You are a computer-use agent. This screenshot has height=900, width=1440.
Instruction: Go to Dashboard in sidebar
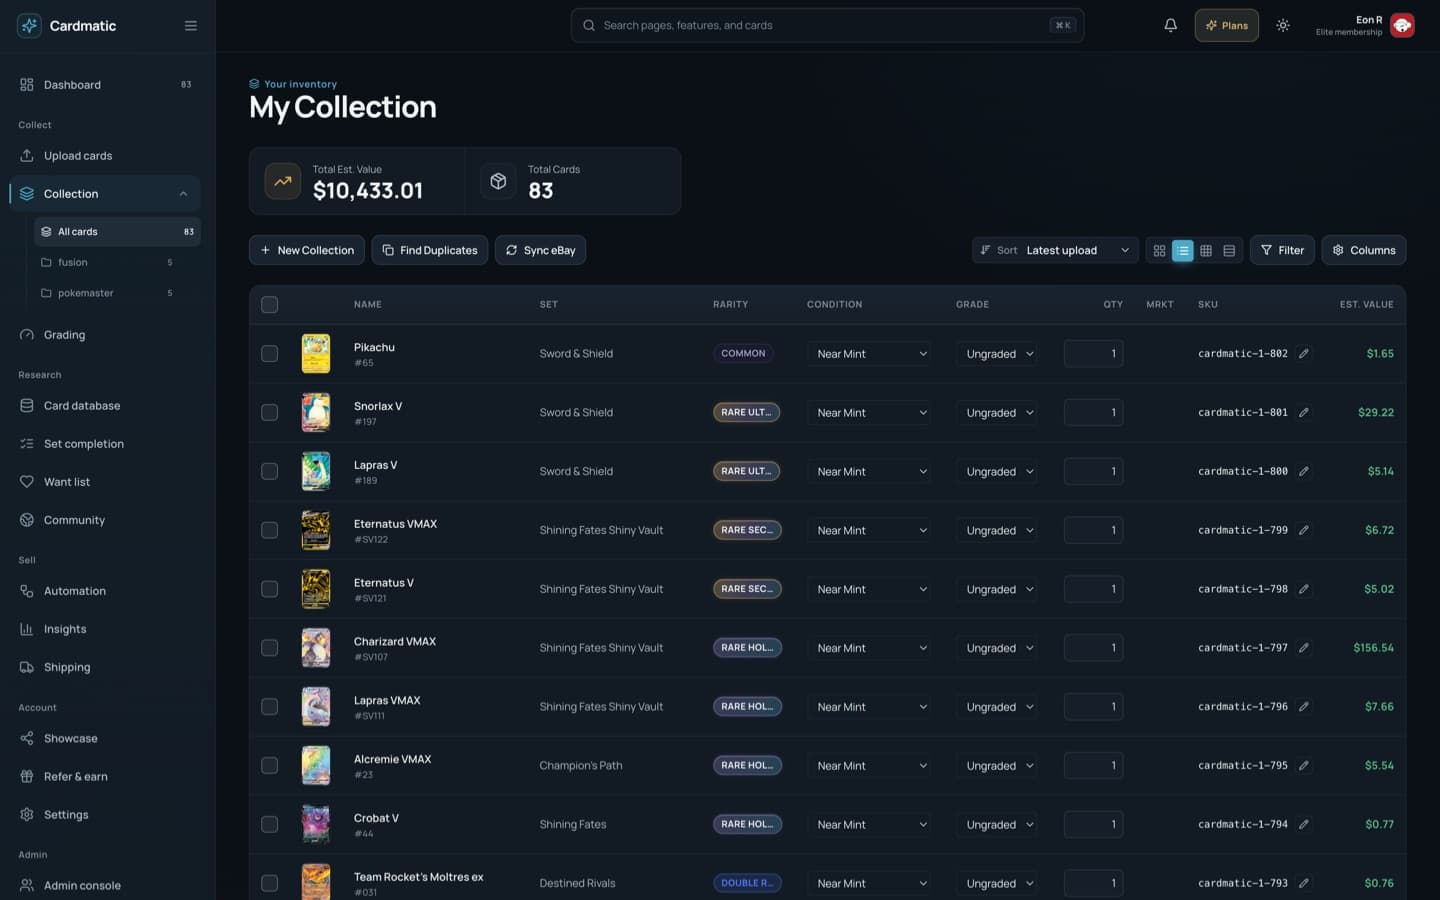(x=105, y=85)
